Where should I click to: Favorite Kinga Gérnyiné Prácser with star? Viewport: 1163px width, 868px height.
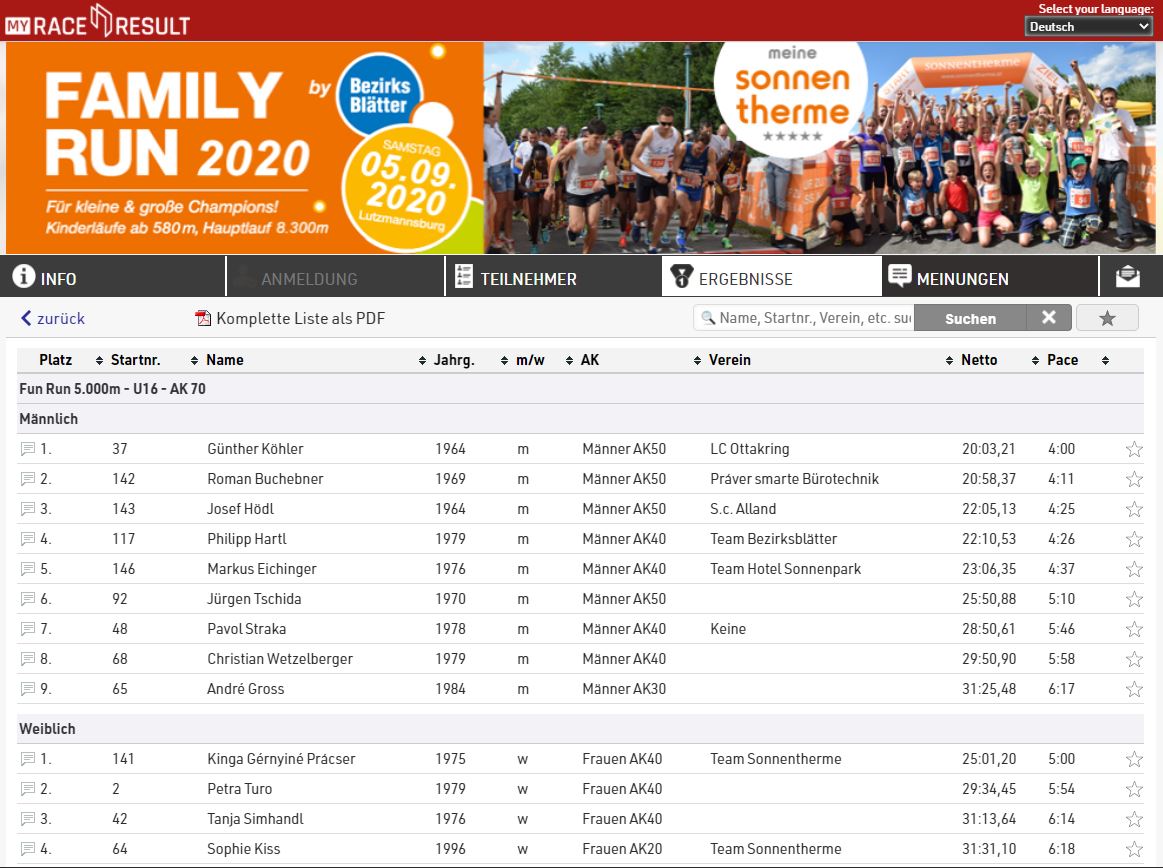(1134, 759)
